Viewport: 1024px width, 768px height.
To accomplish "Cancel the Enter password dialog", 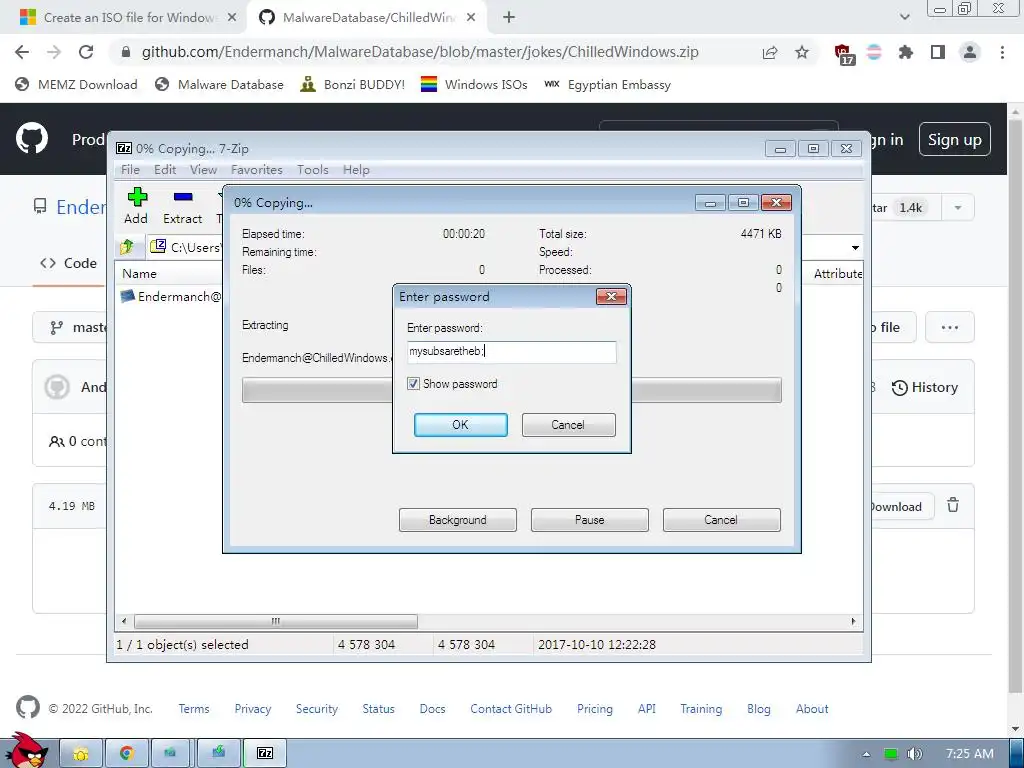I will click(568, 424).
